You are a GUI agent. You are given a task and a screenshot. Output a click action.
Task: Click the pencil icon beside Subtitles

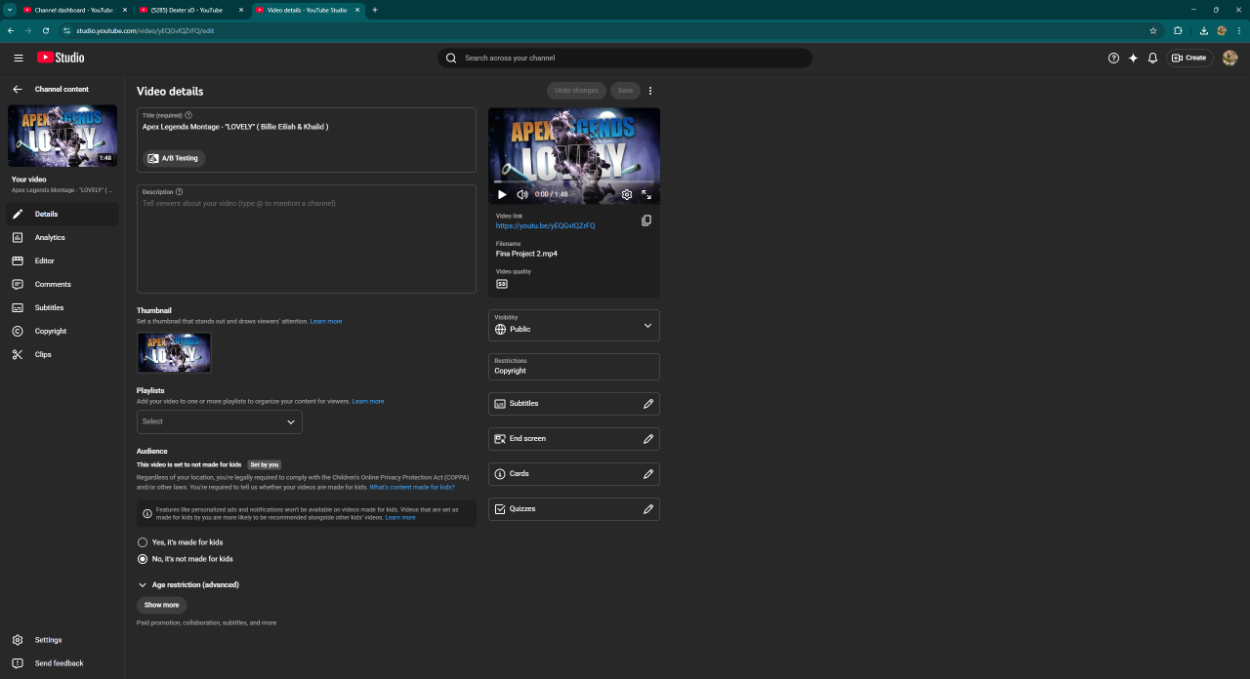648,404
